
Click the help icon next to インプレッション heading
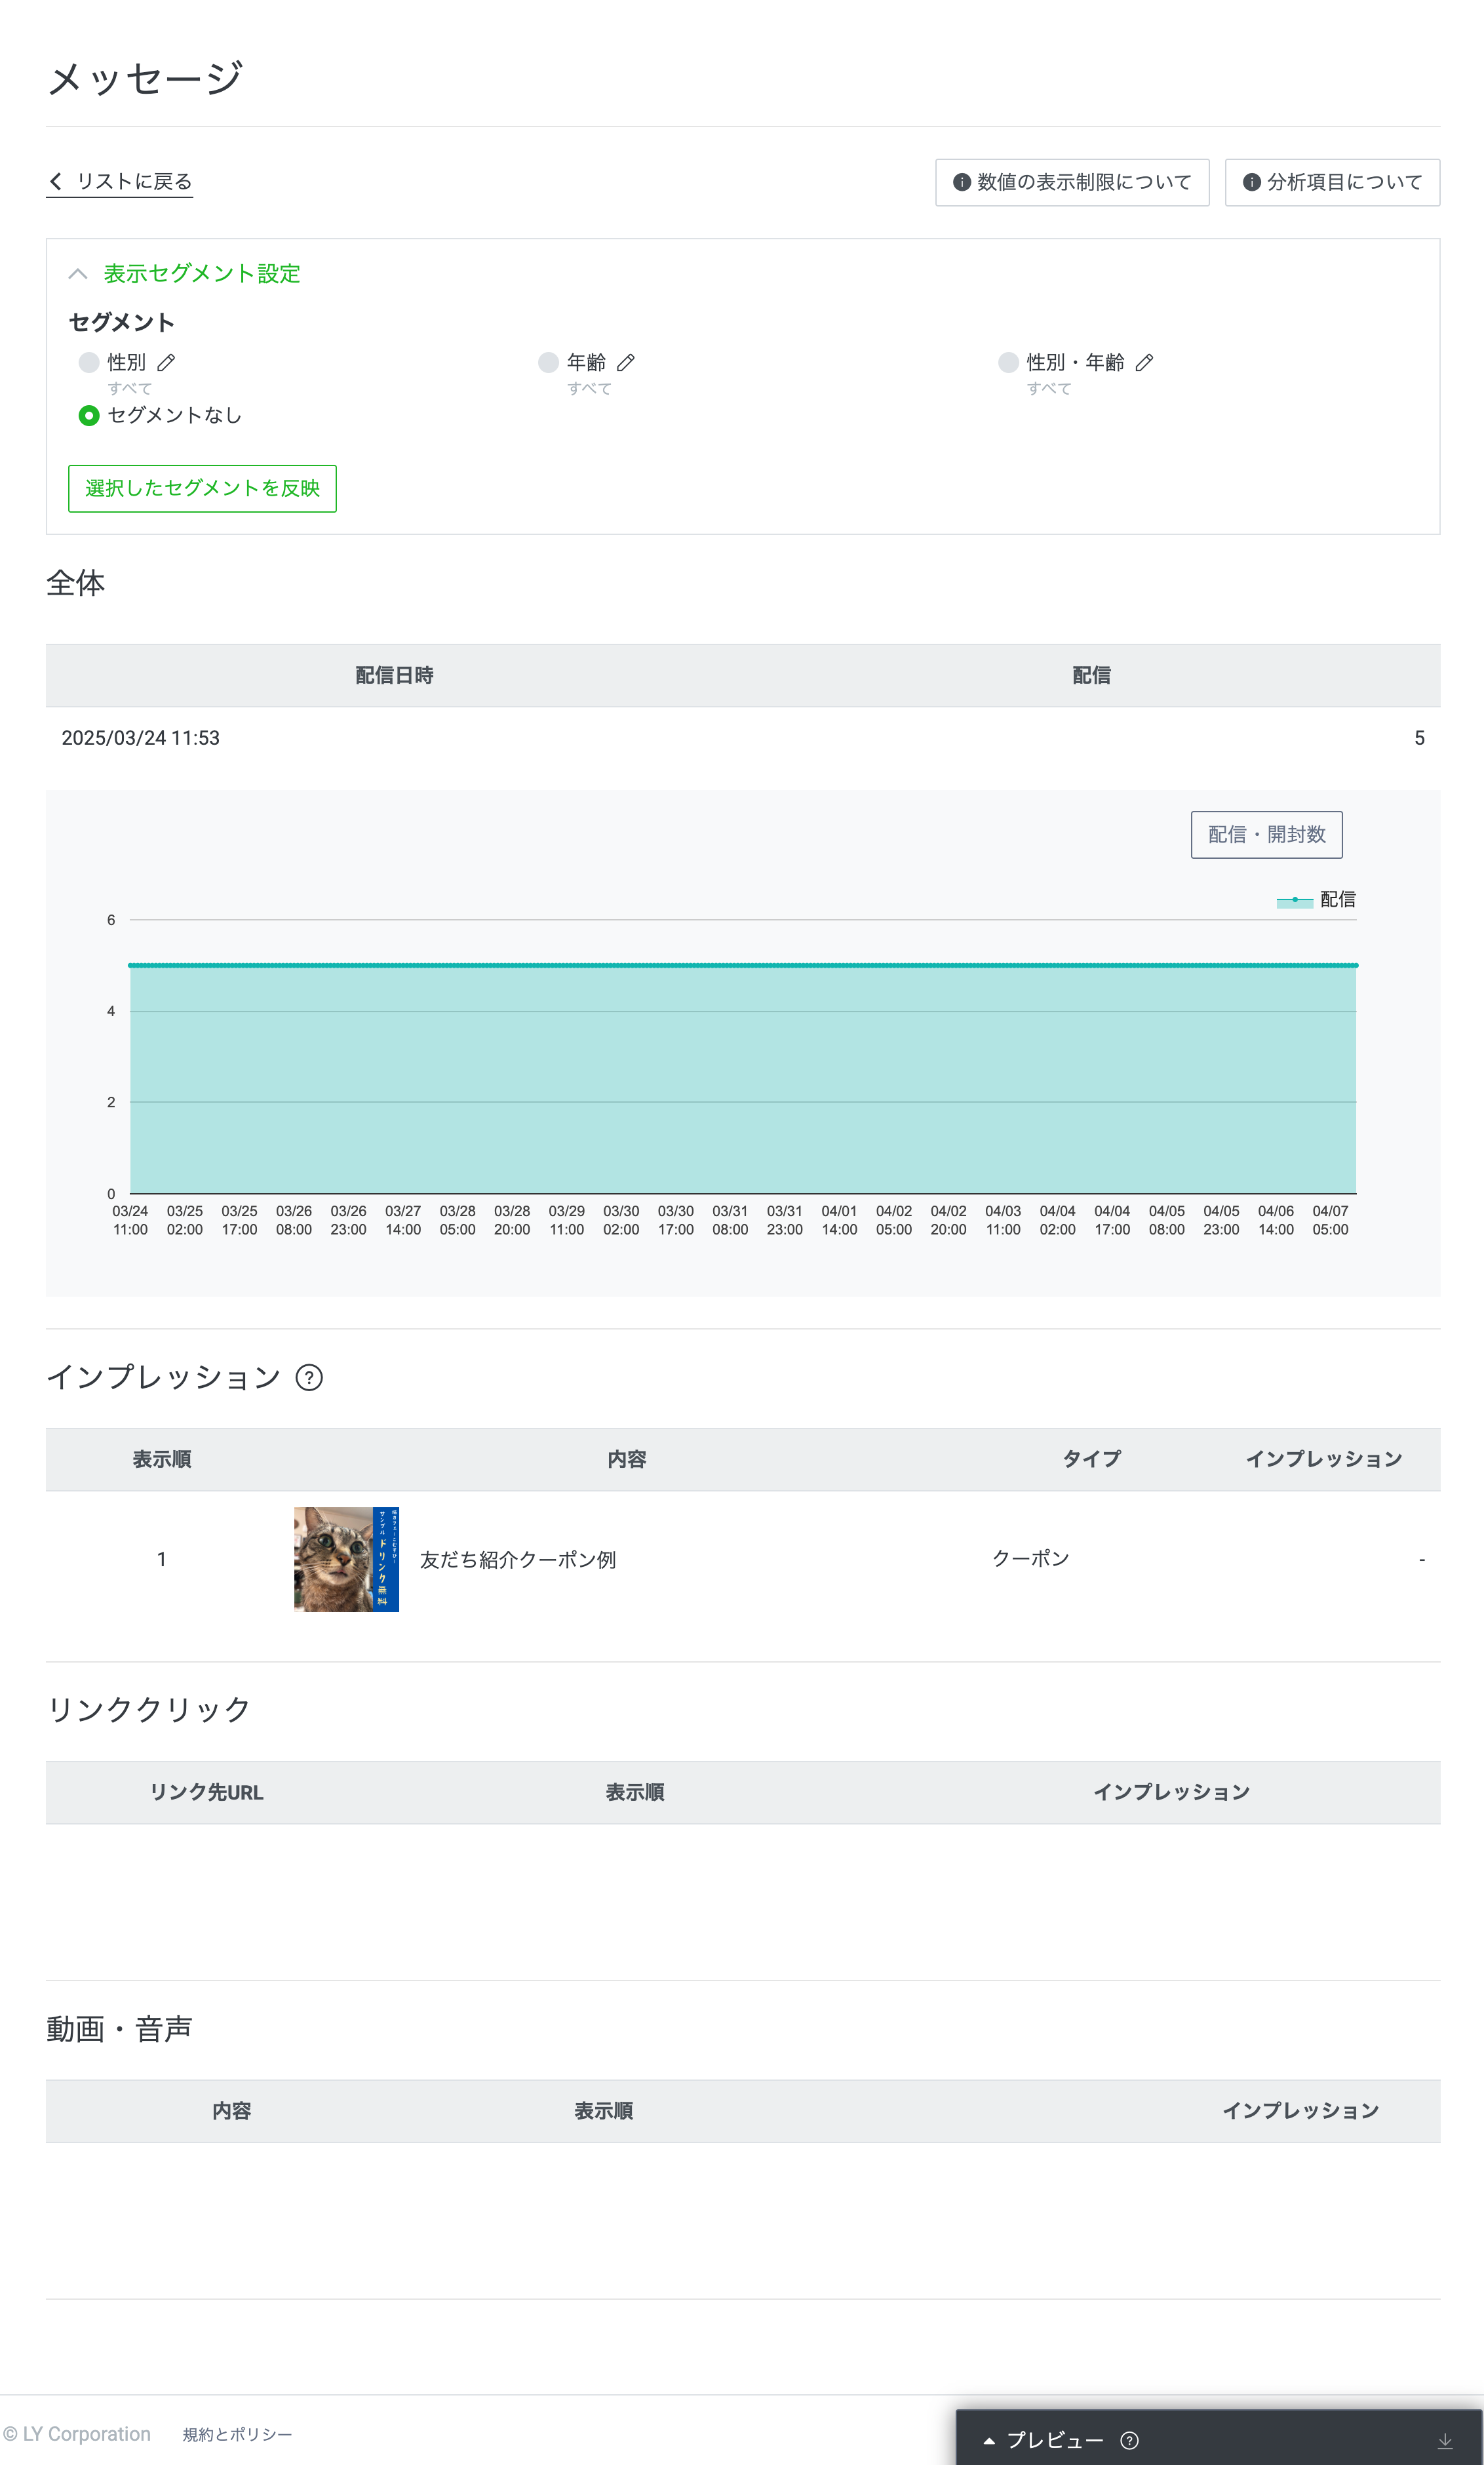coord(309,1377)
